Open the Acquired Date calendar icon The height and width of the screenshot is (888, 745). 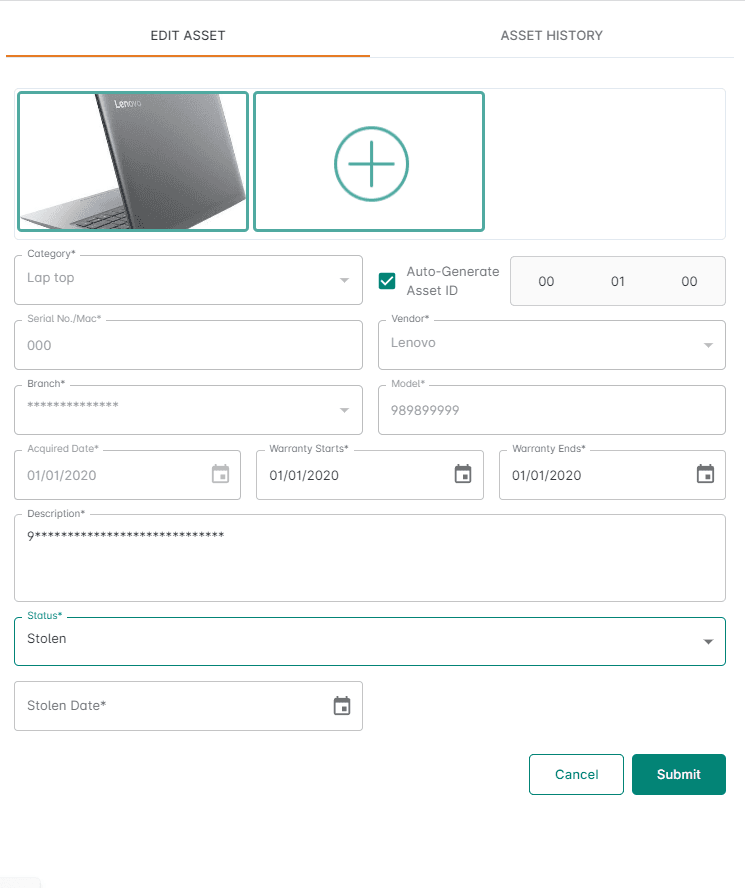pos(221,474)
